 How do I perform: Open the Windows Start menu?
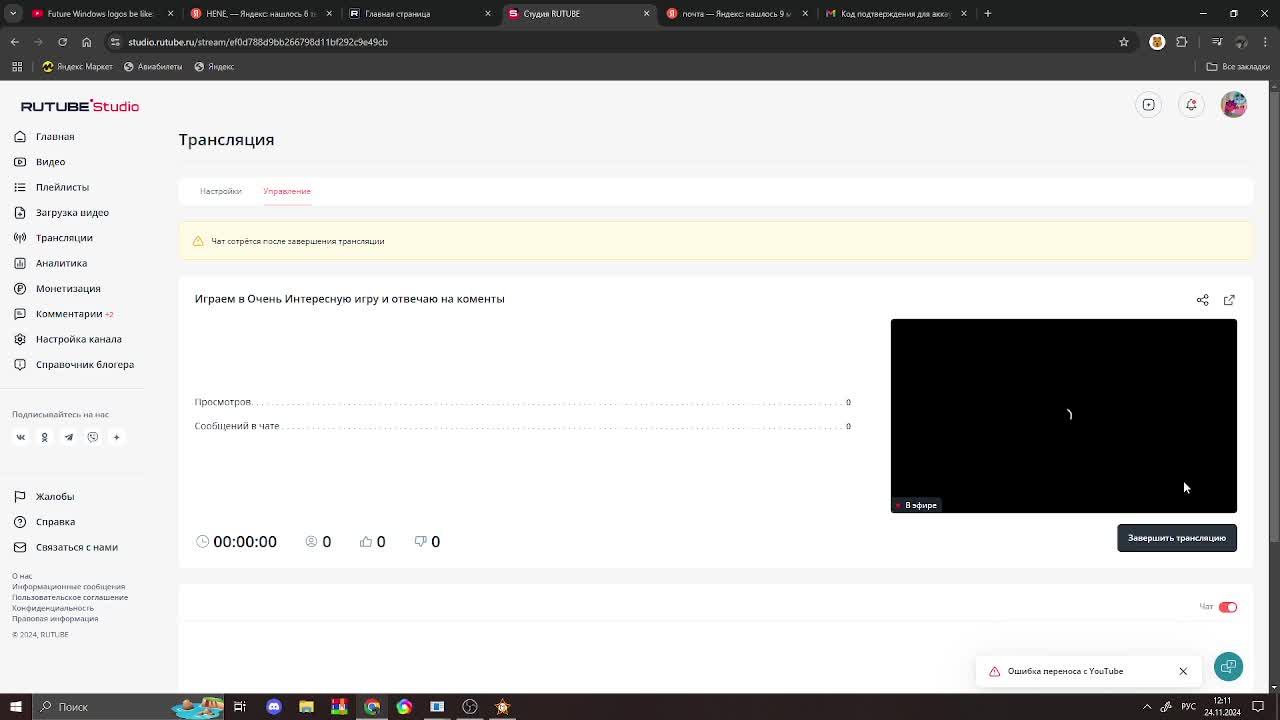pos(15,707)
